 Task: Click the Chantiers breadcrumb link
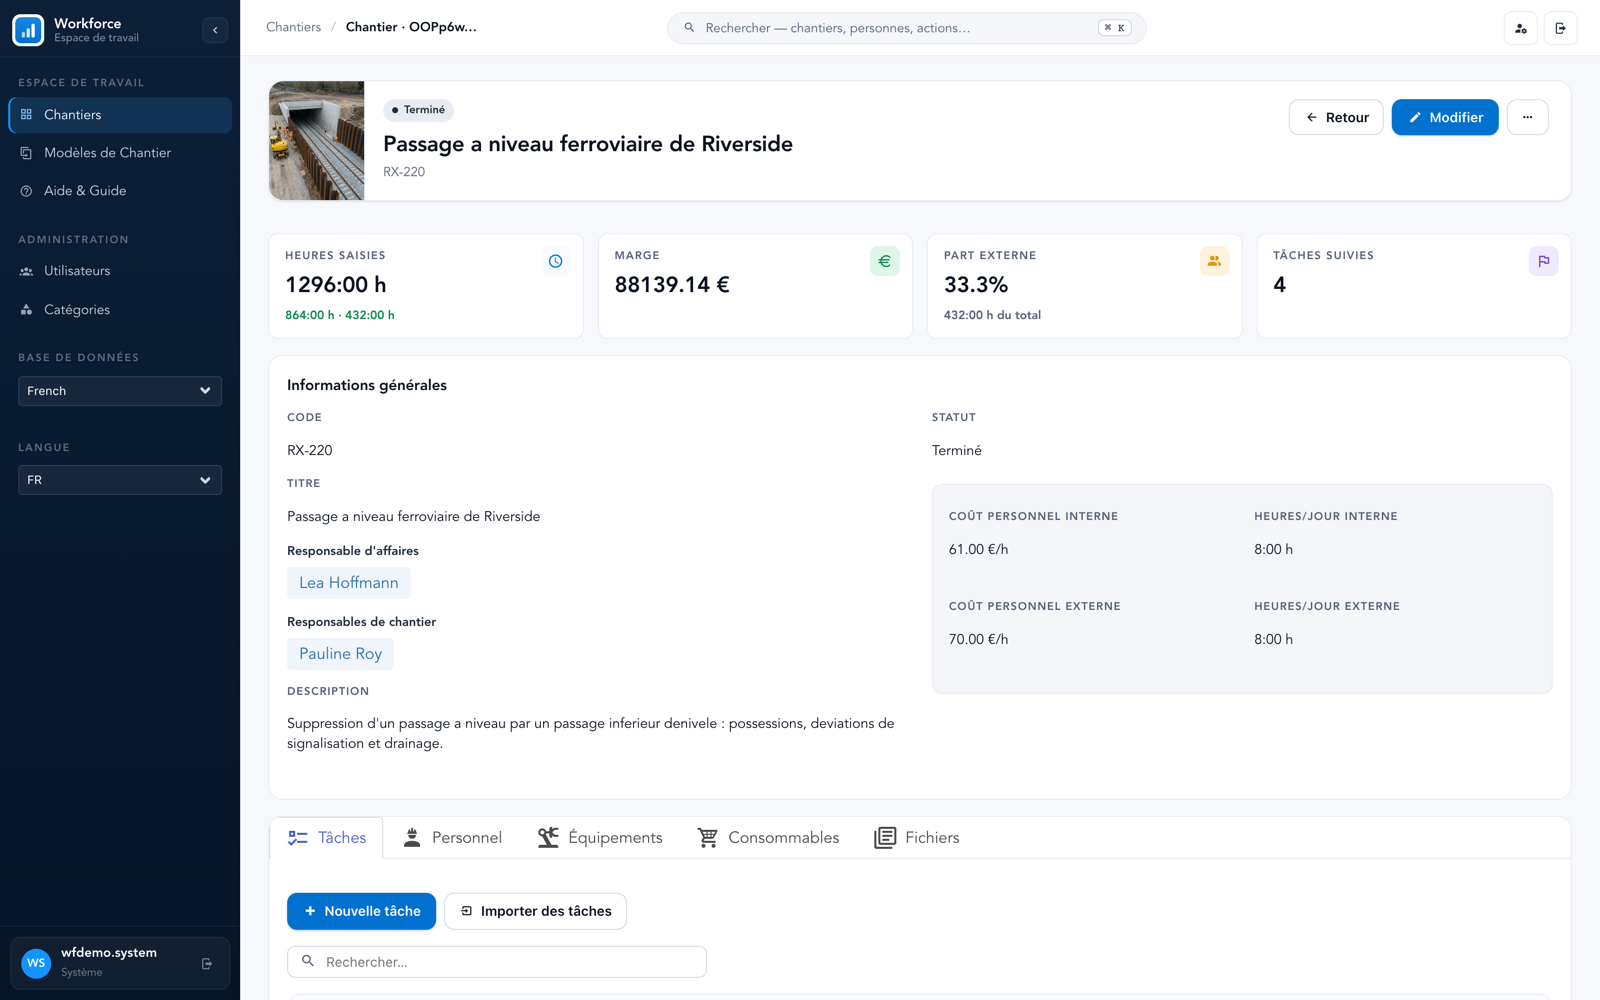tap(293, 27)
